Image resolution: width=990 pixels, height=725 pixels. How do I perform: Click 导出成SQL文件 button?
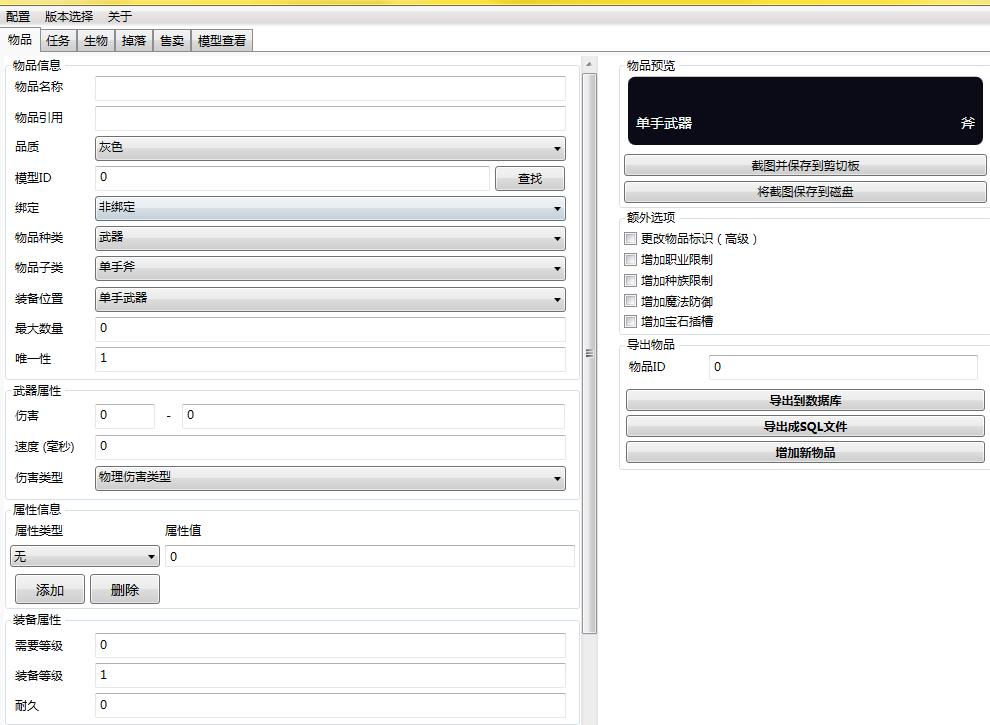805,426
